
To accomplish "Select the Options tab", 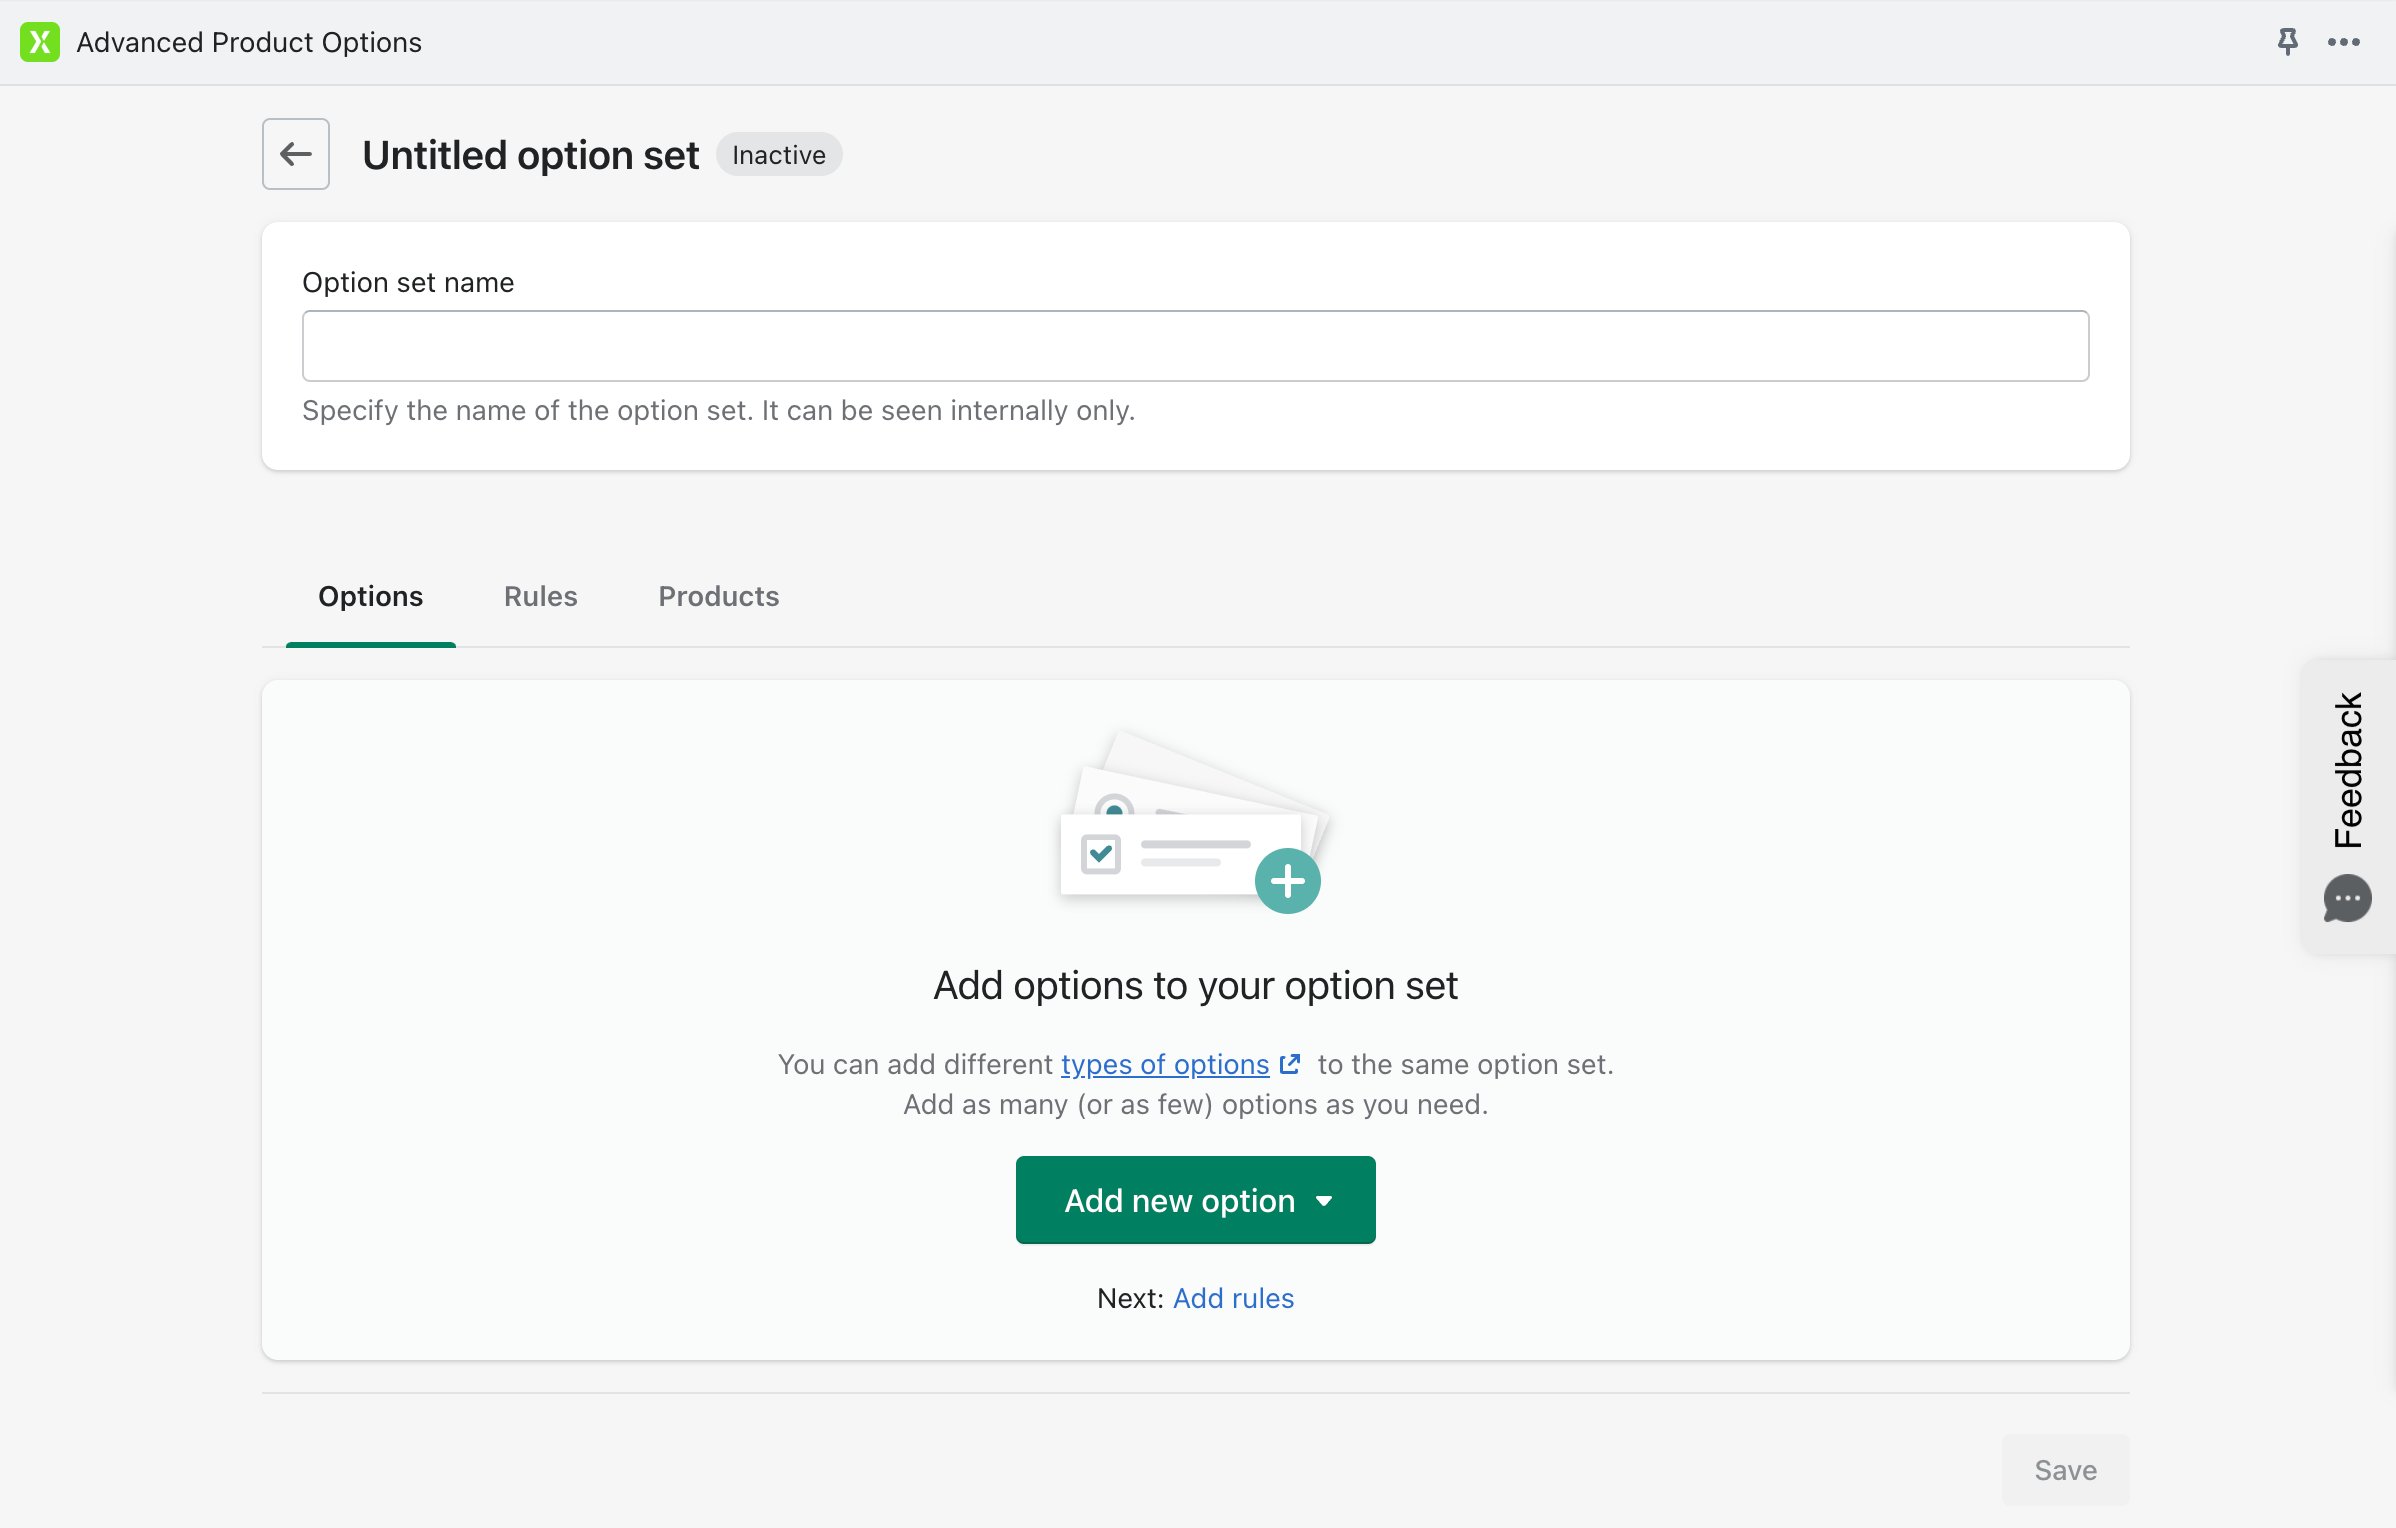I will 372,595.
